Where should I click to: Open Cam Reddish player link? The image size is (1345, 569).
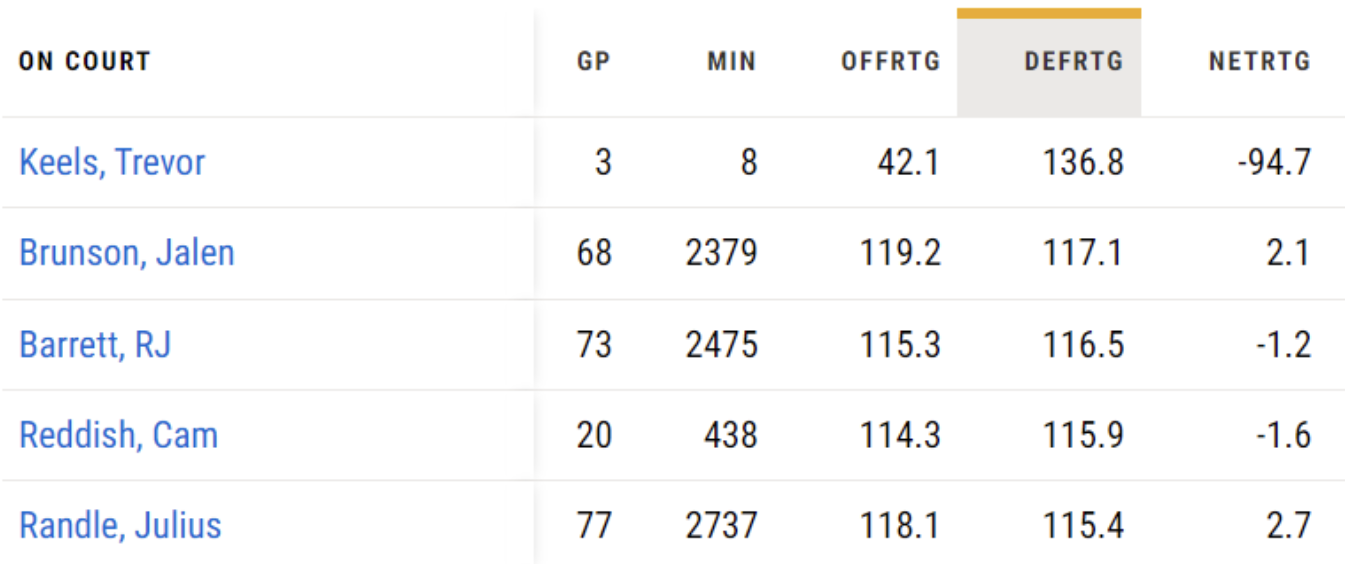[118, 435]
